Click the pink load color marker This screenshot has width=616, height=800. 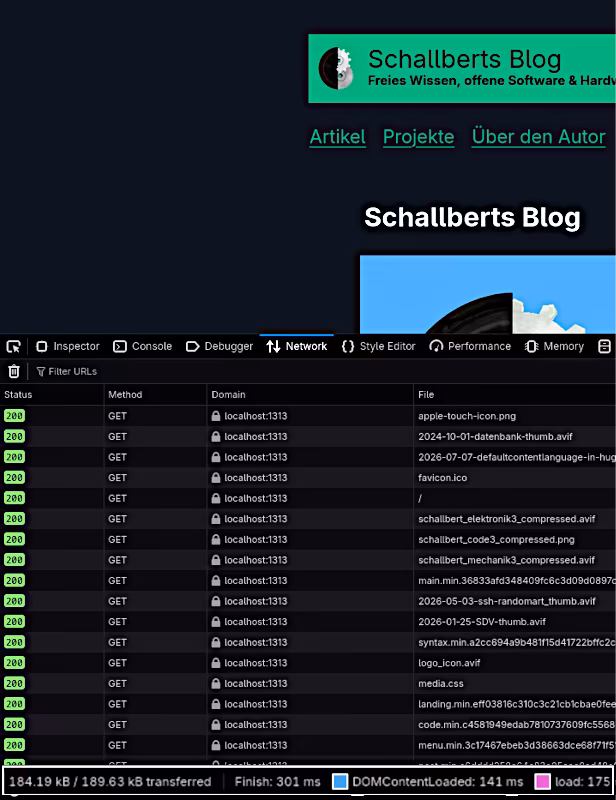click(x=543, y=782)
